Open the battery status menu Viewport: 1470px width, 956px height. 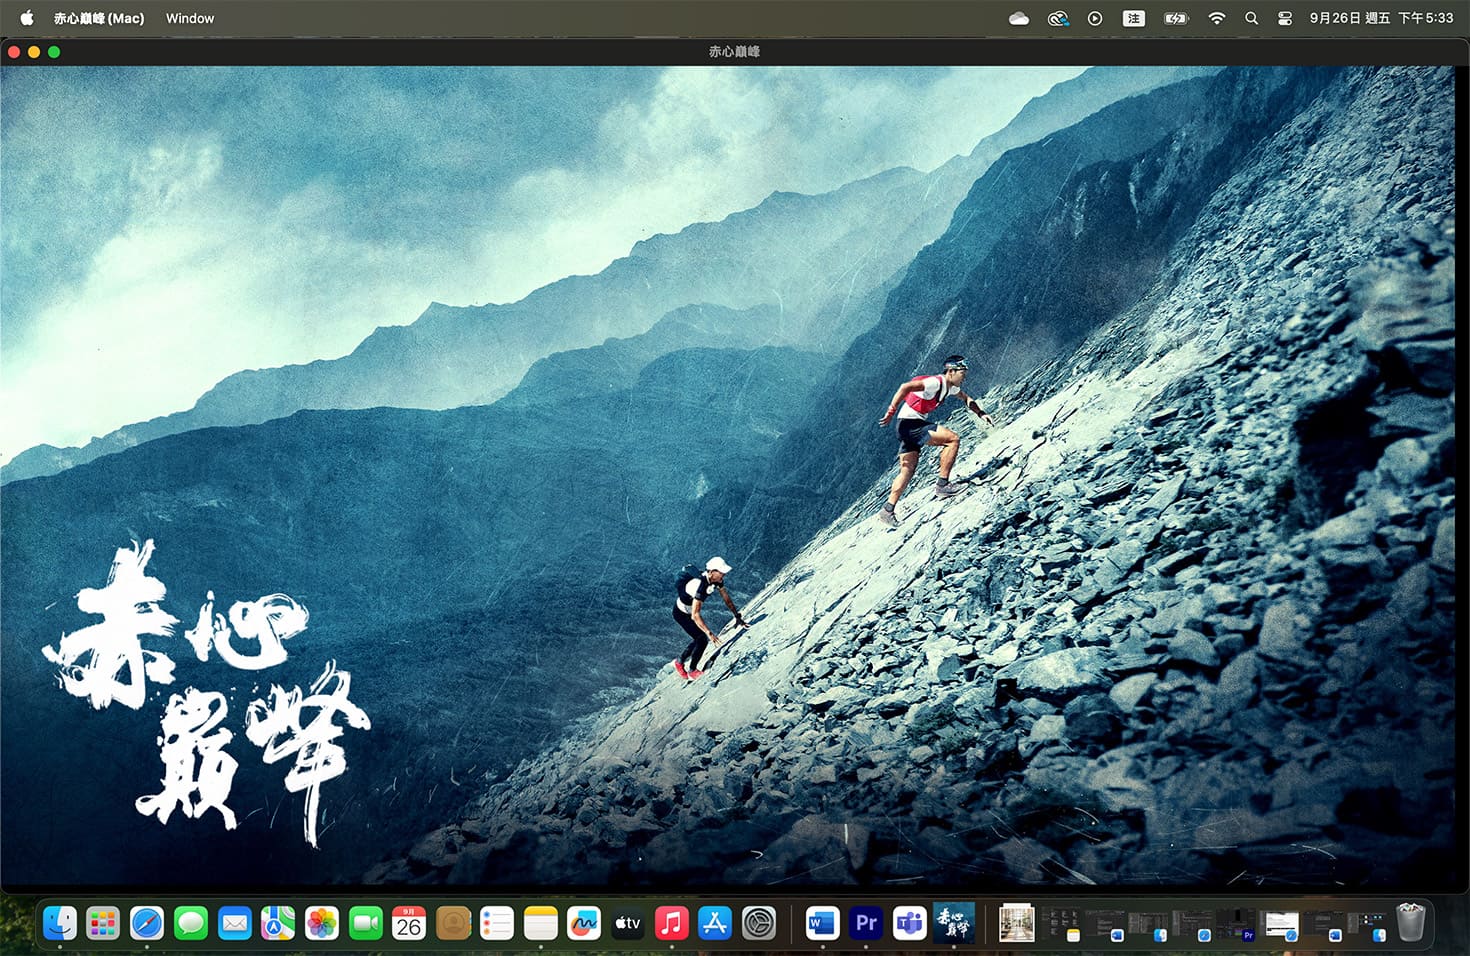pyautogui.click(x=1176, y=18)
